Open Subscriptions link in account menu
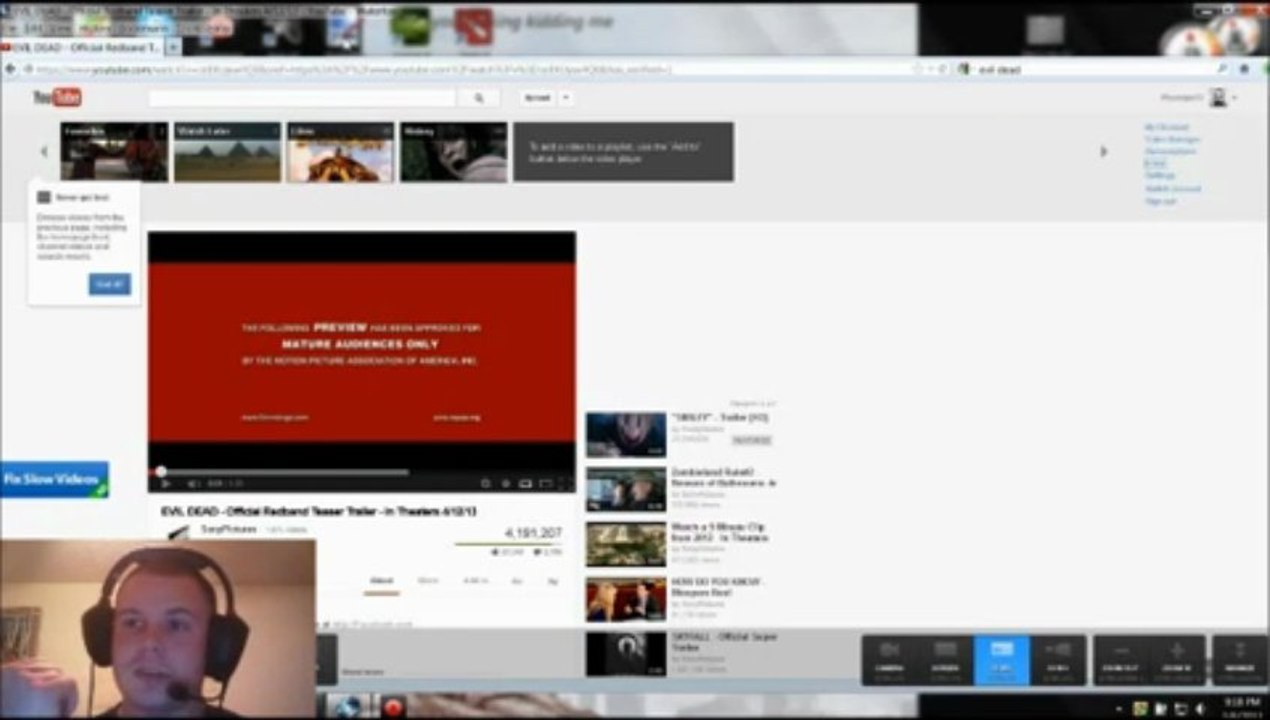The width and height of the screenshot is (1270, 720). [x=1170, y=152]
